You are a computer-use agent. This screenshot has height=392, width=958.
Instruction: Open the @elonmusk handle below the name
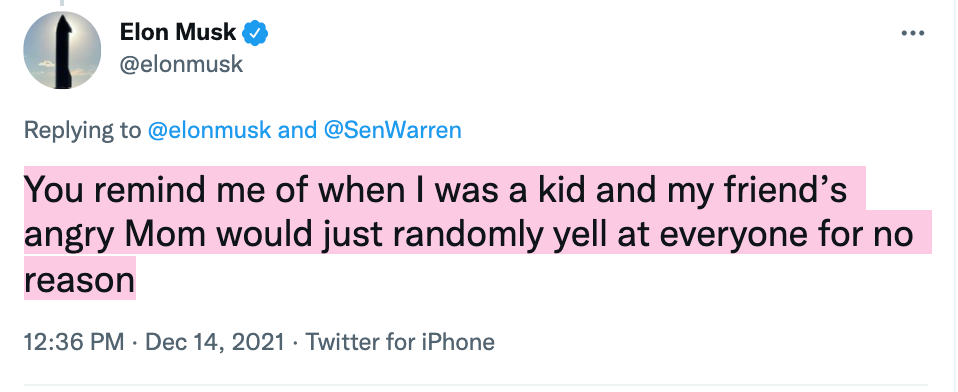click(181, 64)
